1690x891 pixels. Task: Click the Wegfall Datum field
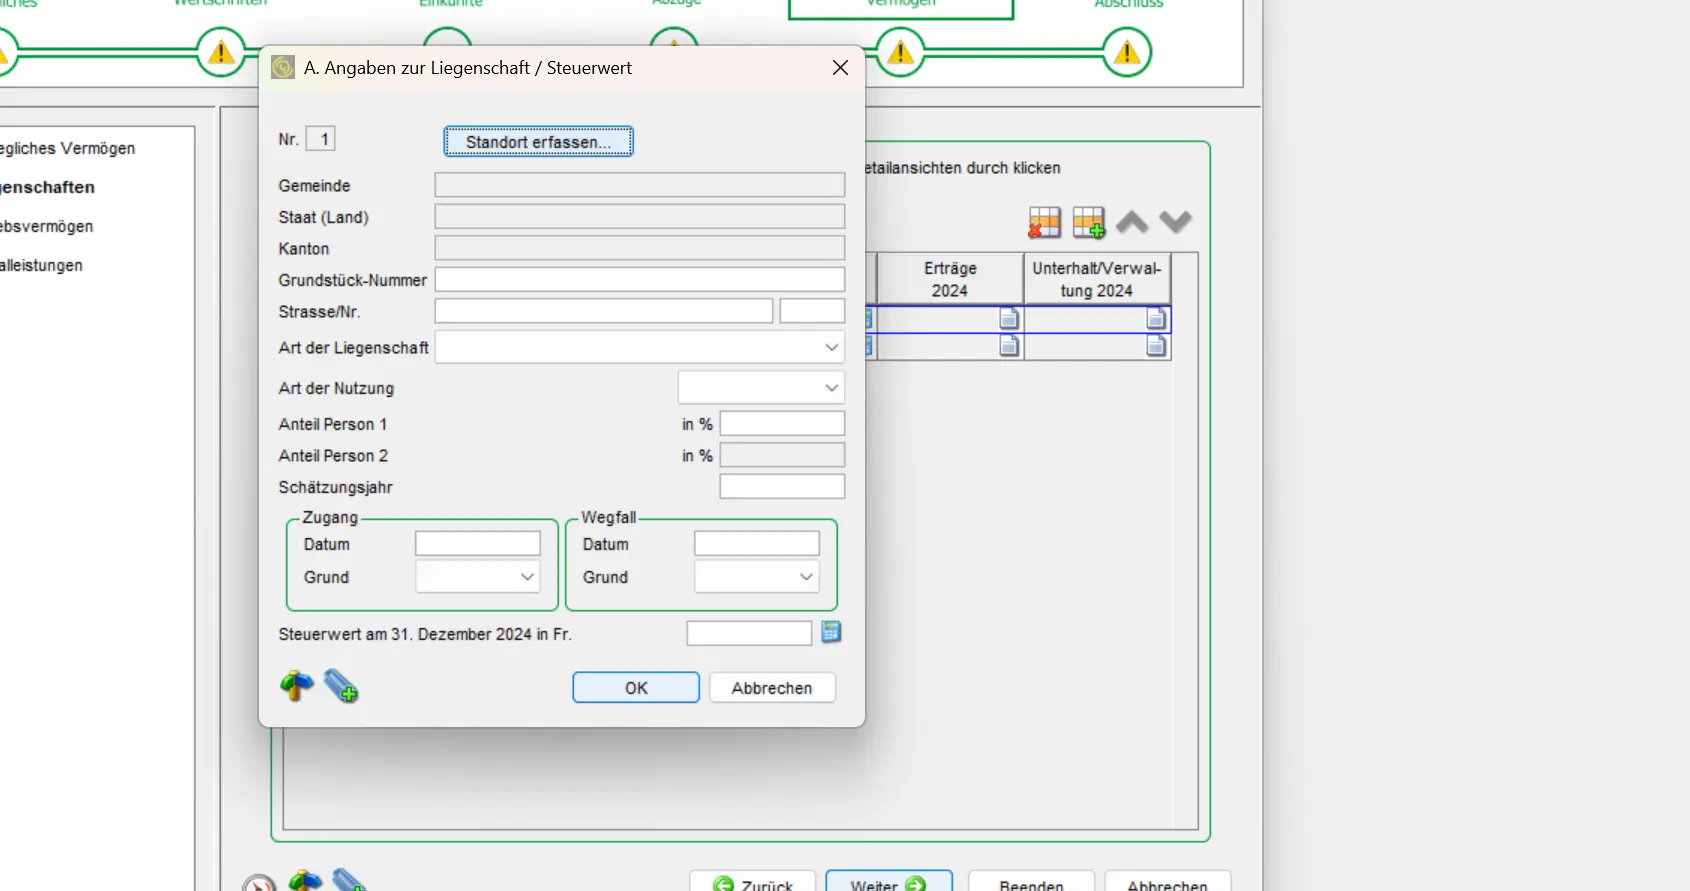757,544
